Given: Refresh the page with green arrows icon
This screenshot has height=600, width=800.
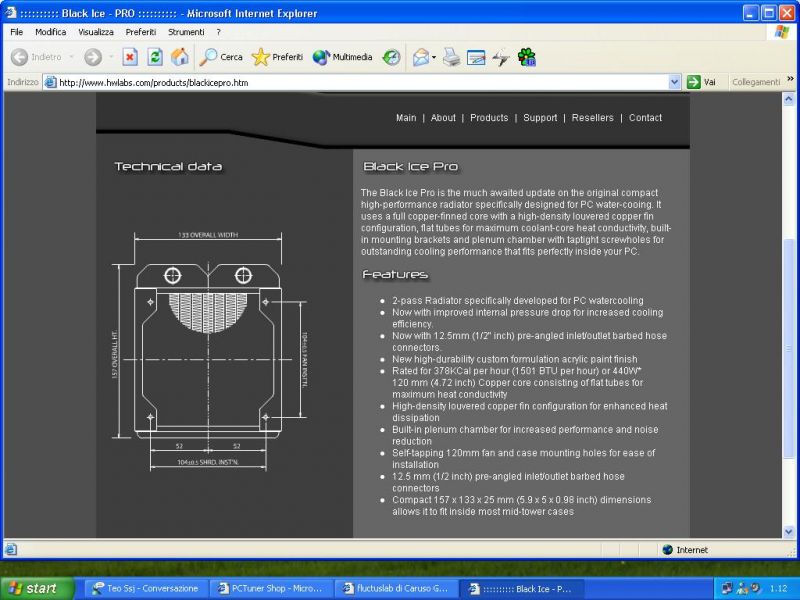Looking at the screenshot, I should point(155,57).
